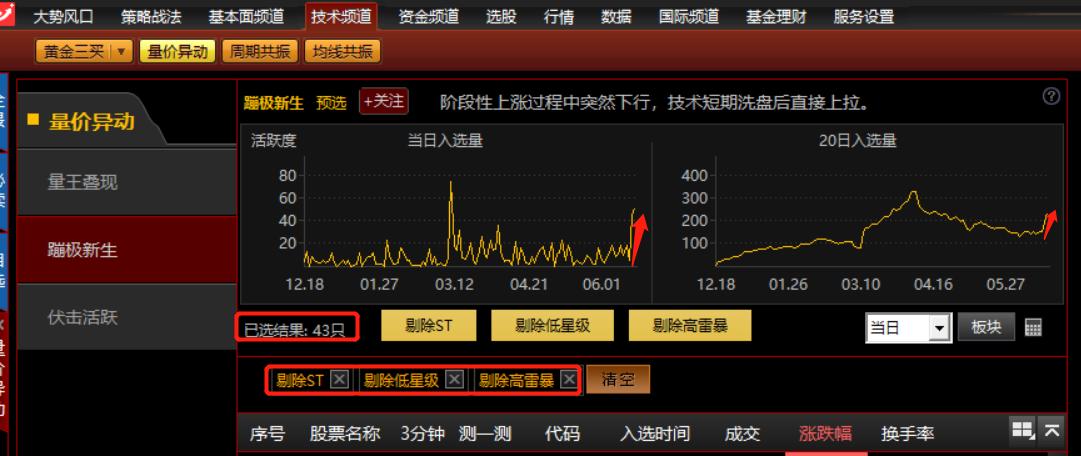This screenshot has height=456, width=1081.
Task: Open the 行情 menu
Action: coord(558,17)
